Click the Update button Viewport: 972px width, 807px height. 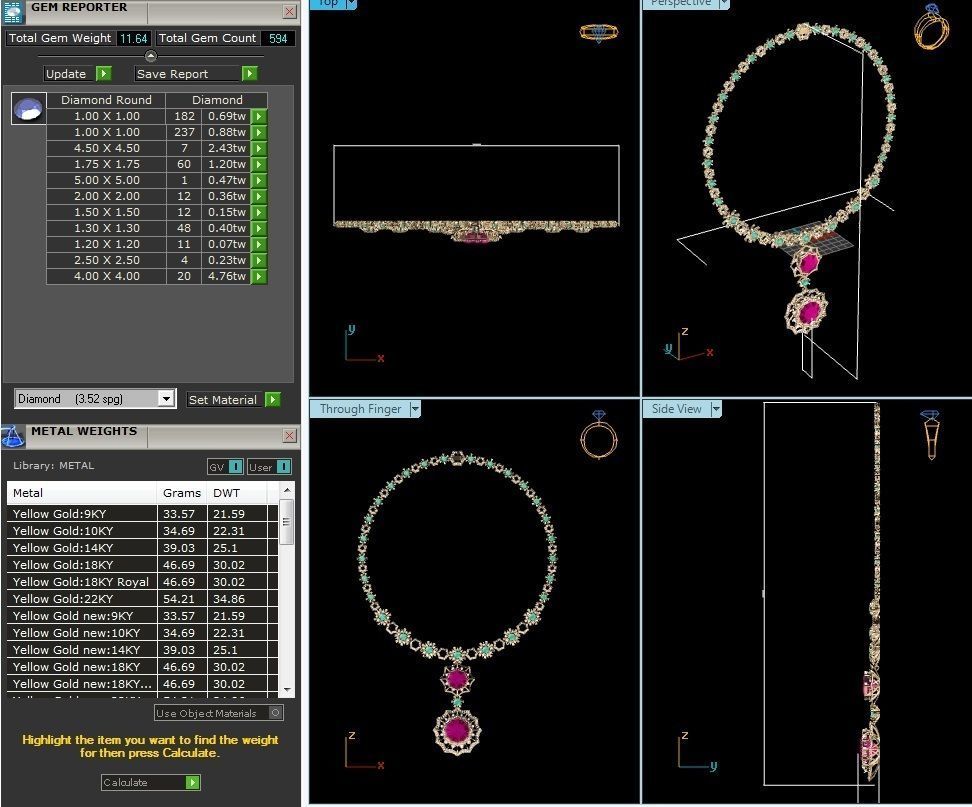(69, 74)
